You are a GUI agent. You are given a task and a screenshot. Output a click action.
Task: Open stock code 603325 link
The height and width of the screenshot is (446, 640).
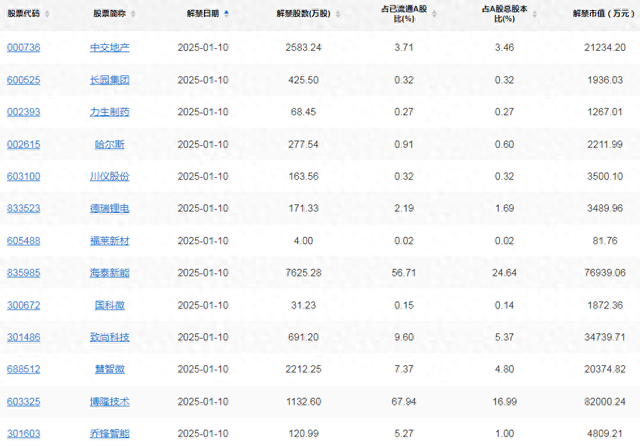(24, 402)
